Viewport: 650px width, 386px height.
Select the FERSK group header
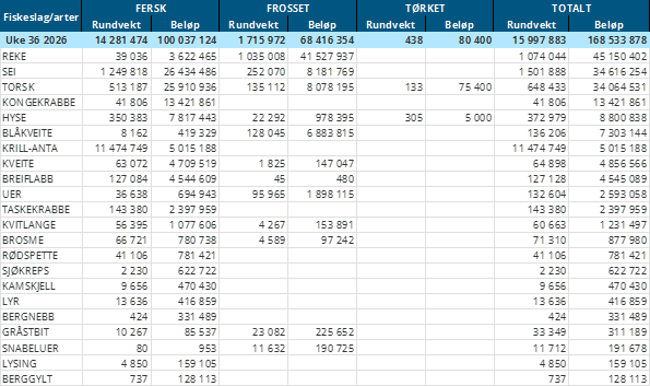pos(151,8)
